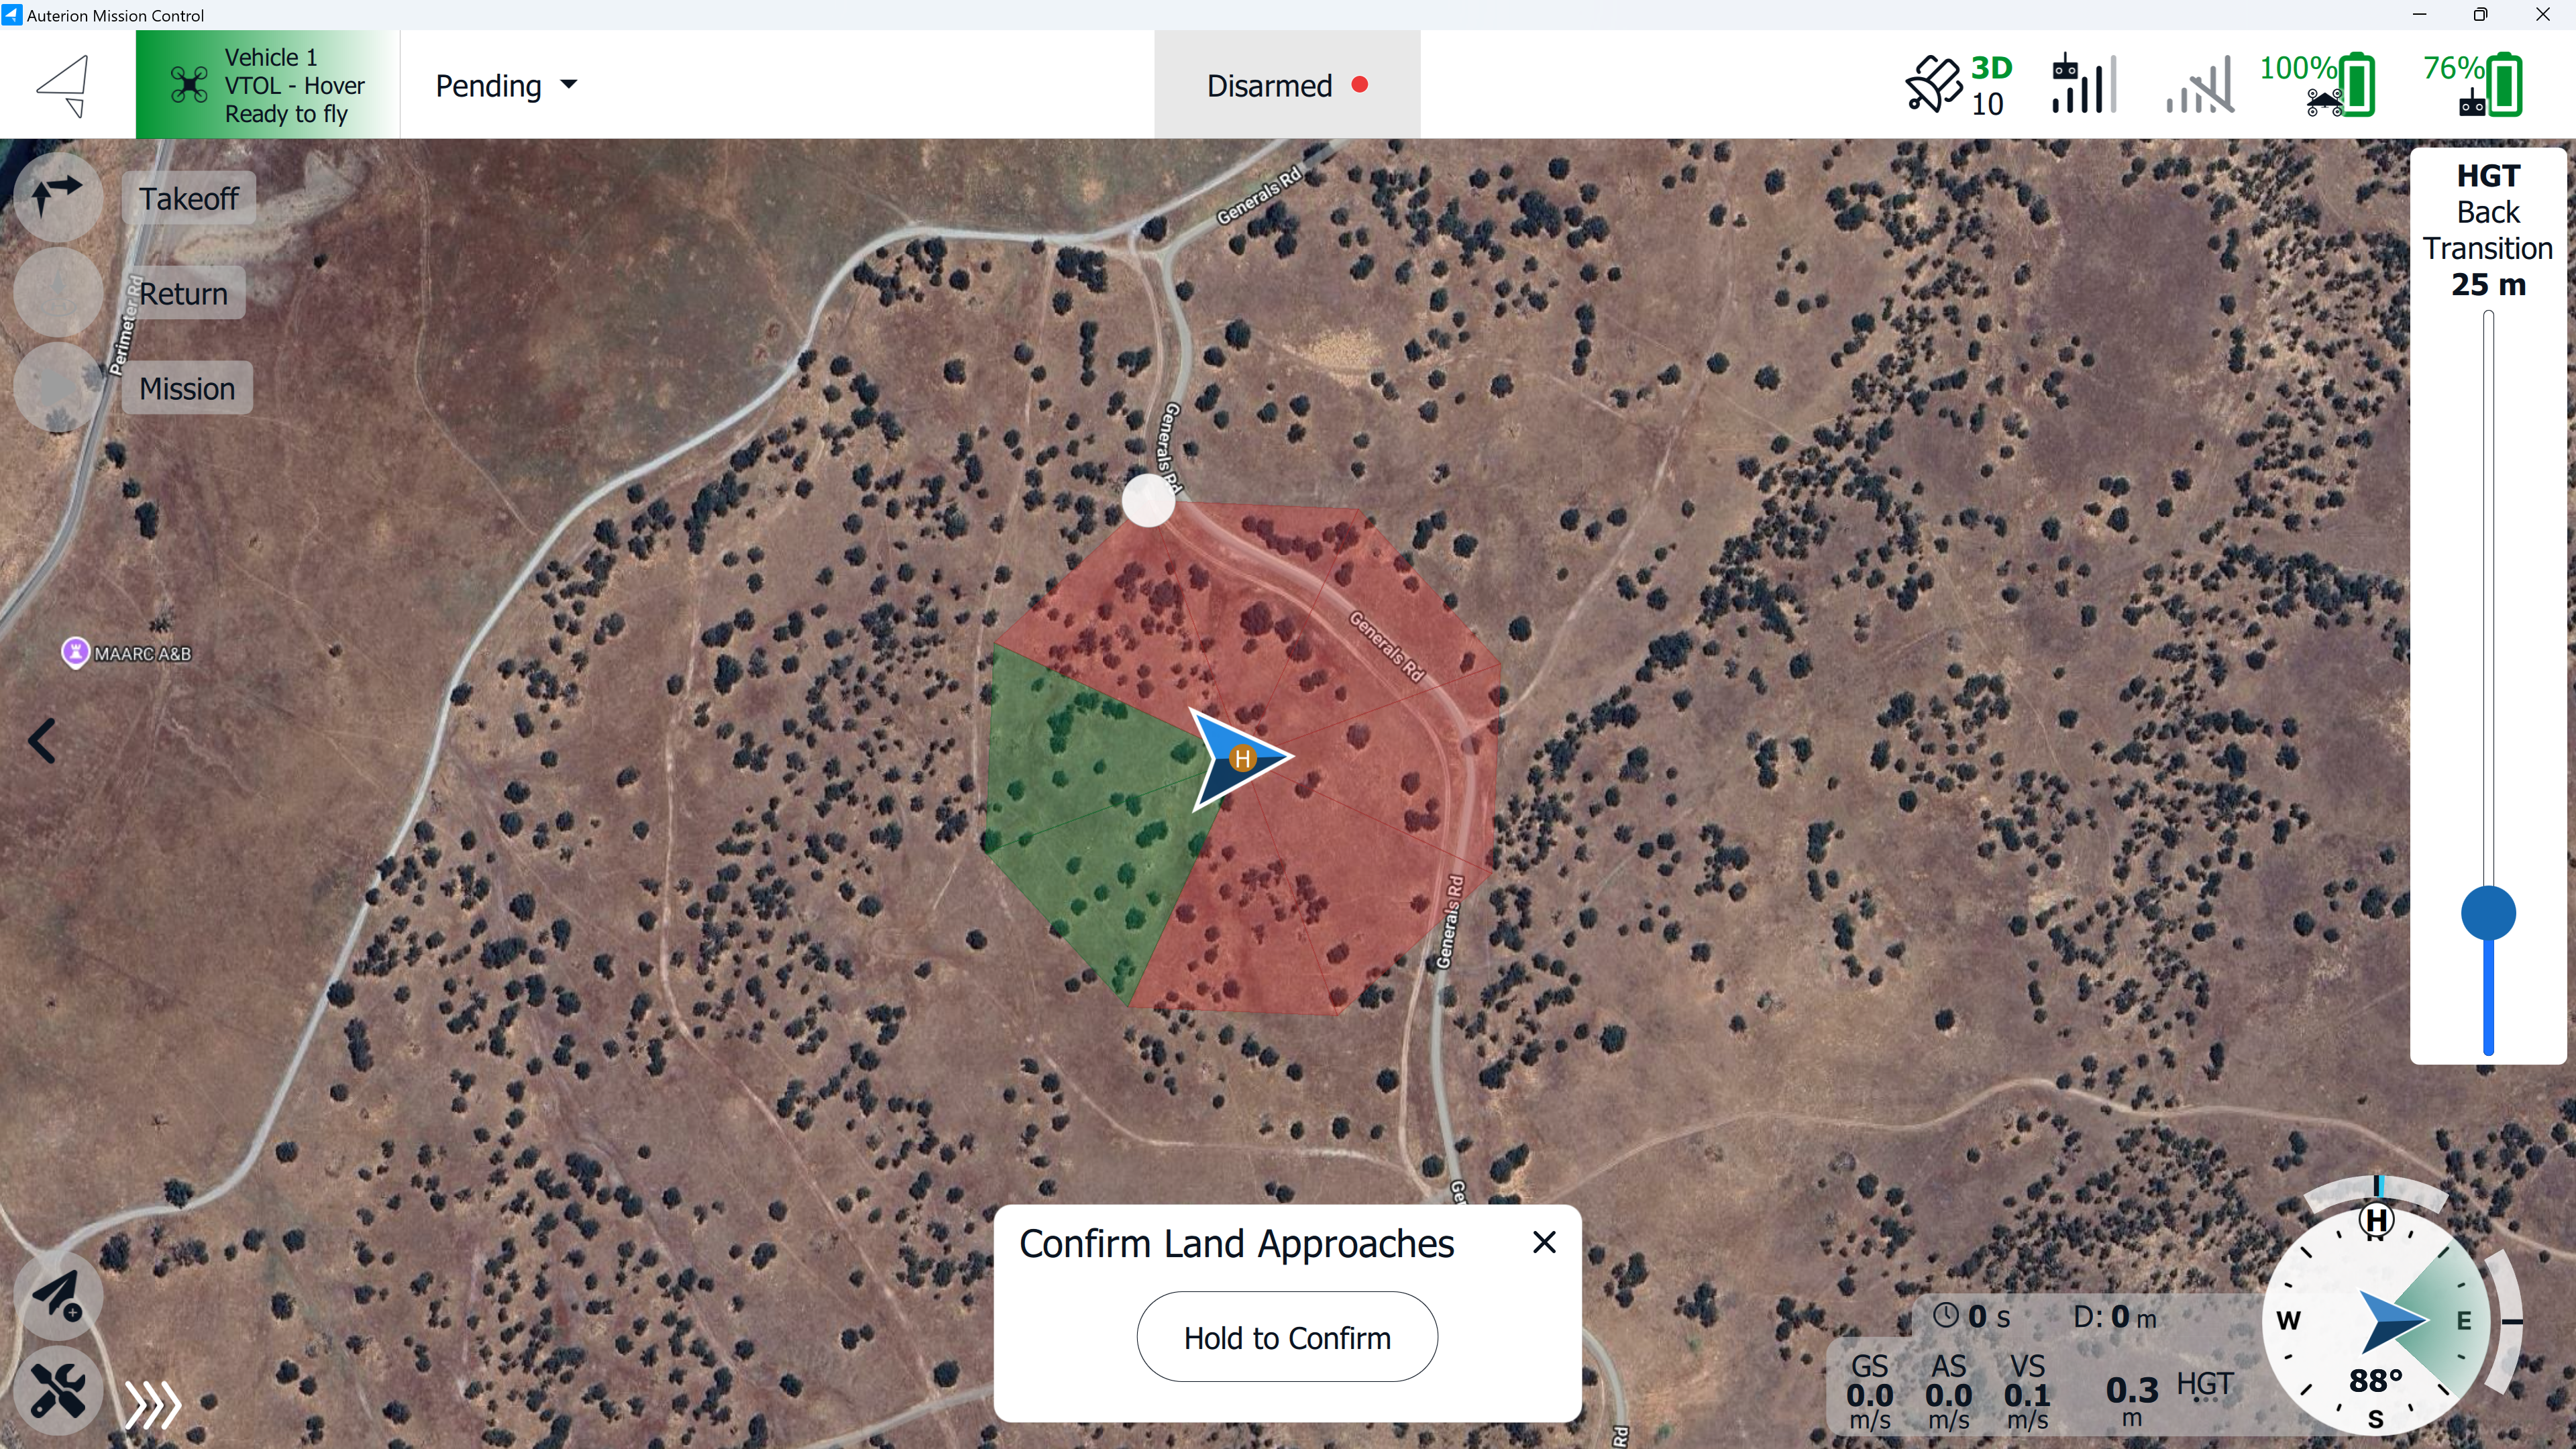This screenshot has height=1449, width=2576.
Task: Click the plan flight waypoint icon
Action: (58, 1296)
